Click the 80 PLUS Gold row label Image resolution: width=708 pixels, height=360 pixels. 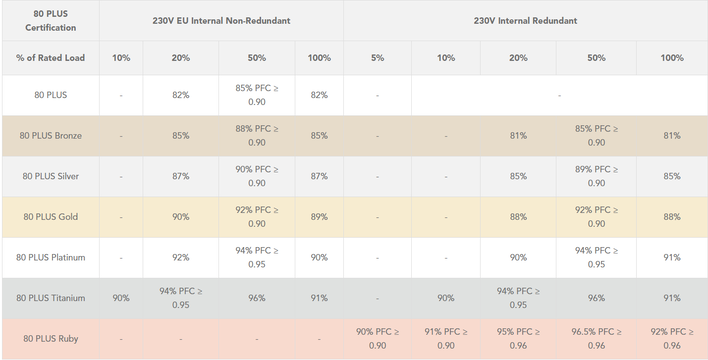coord(51,217)
